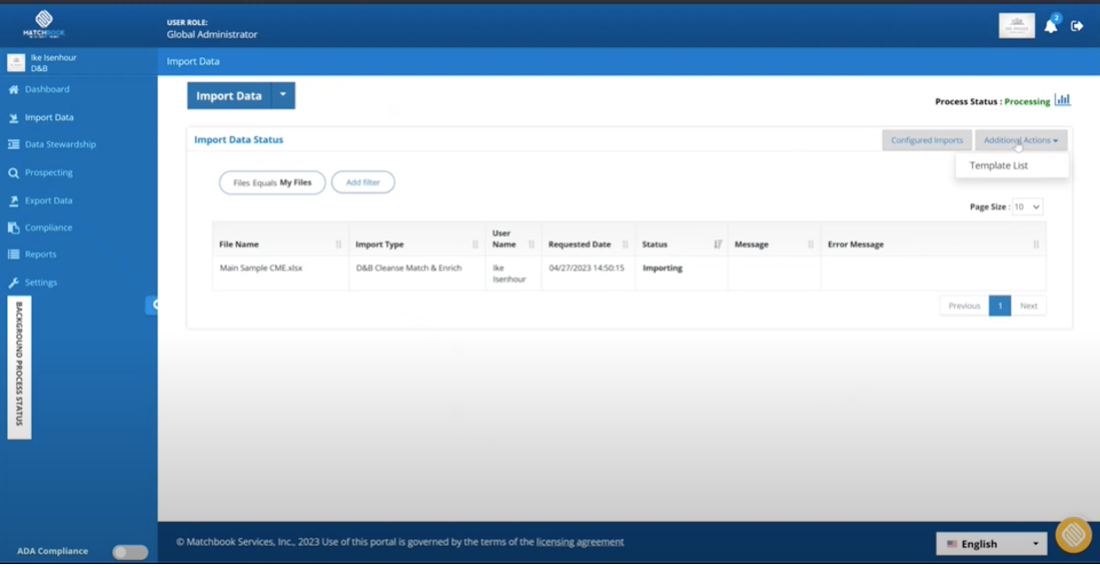Click the Ike Isenhour user avatar
Screen dimensions: 1100x568
[x=15, y=62]
